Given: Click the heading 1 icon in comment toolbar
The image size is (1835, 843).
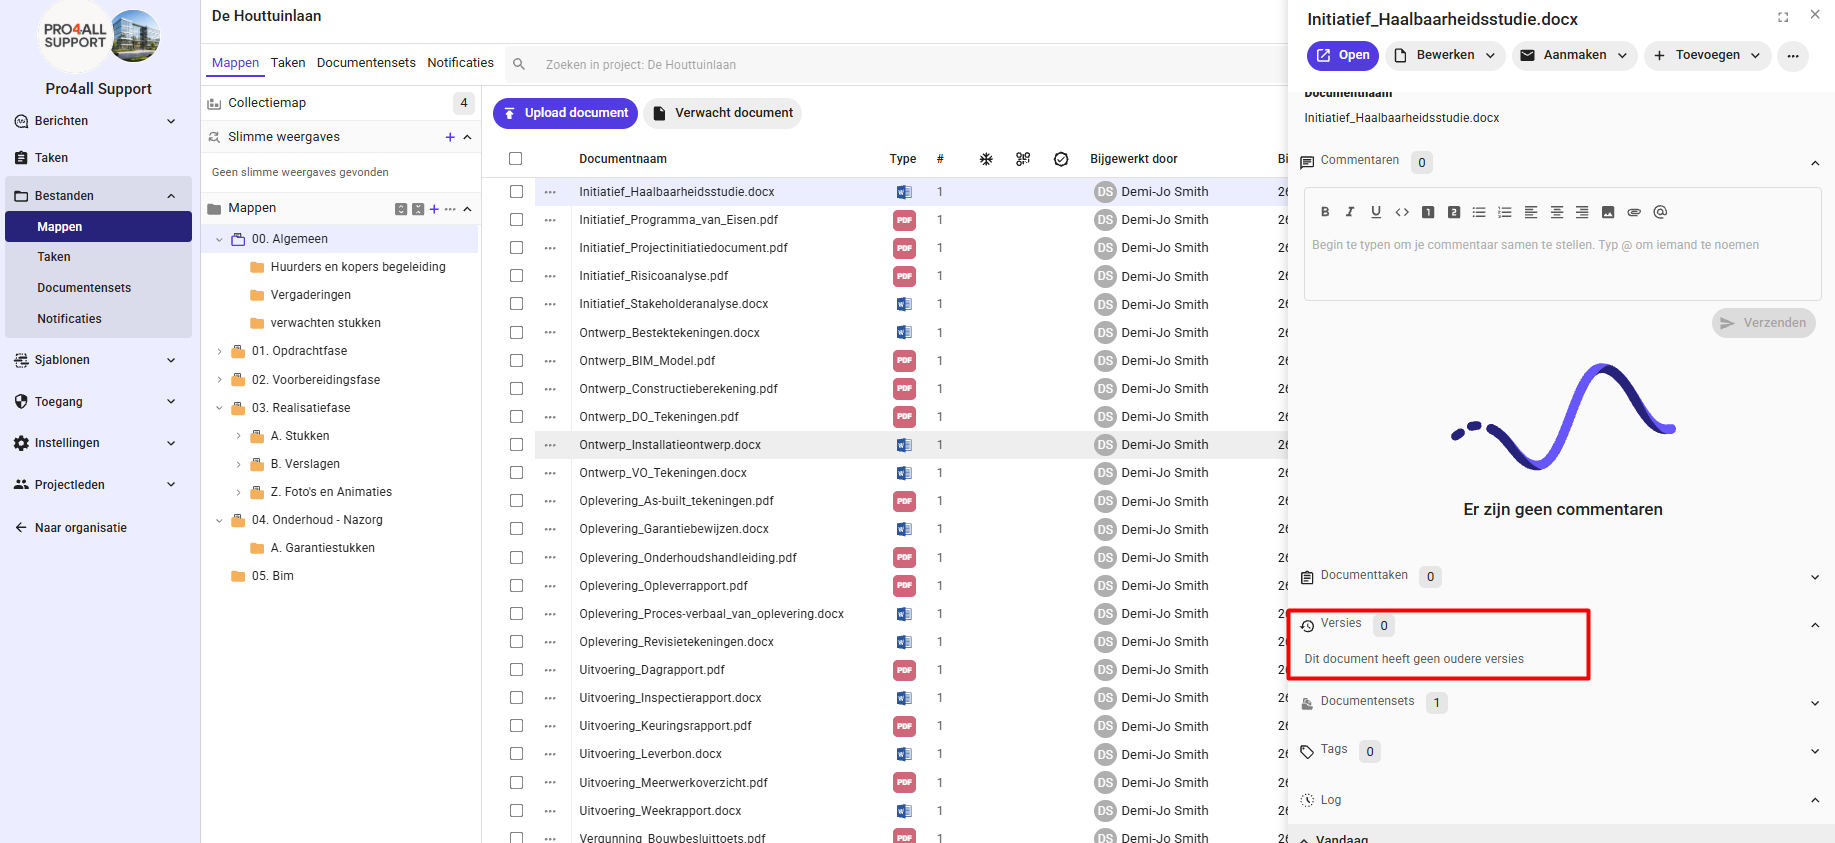Looking at the screenshot, I should tap(1428, 212).
